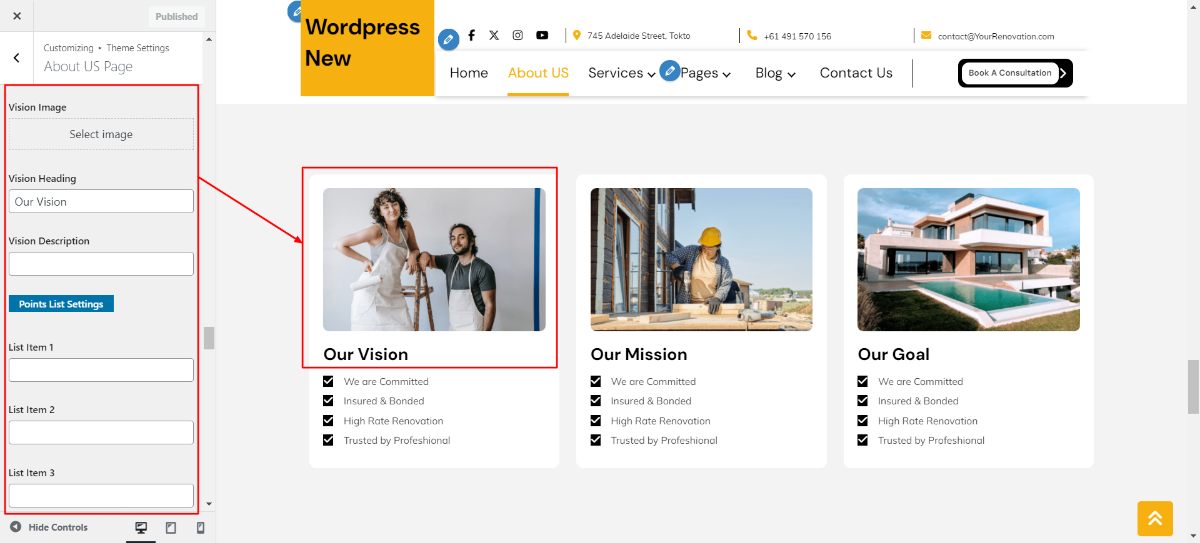This screenshot has height=543, width=1200.
Task: Click "High Rate Renovation" checkbox under Our Goal
Action: pyautogui.click(x=863, y=421)
